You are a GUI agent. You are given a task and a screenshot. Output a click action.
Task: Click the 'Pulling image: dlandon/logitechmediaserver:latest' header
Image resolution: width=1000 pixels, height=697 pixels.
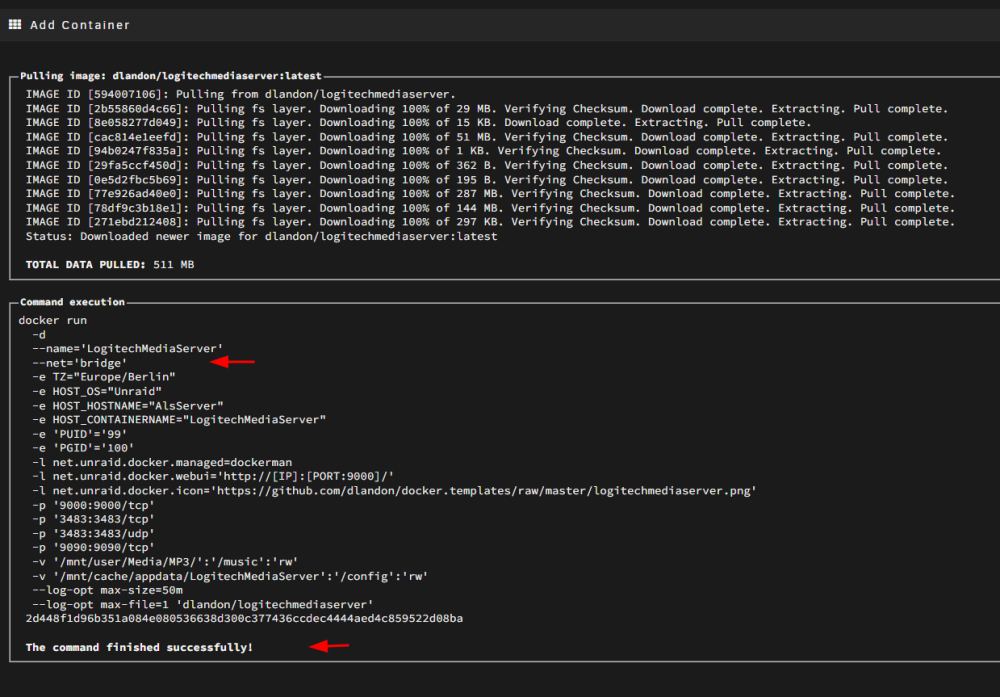coord(171,76)
